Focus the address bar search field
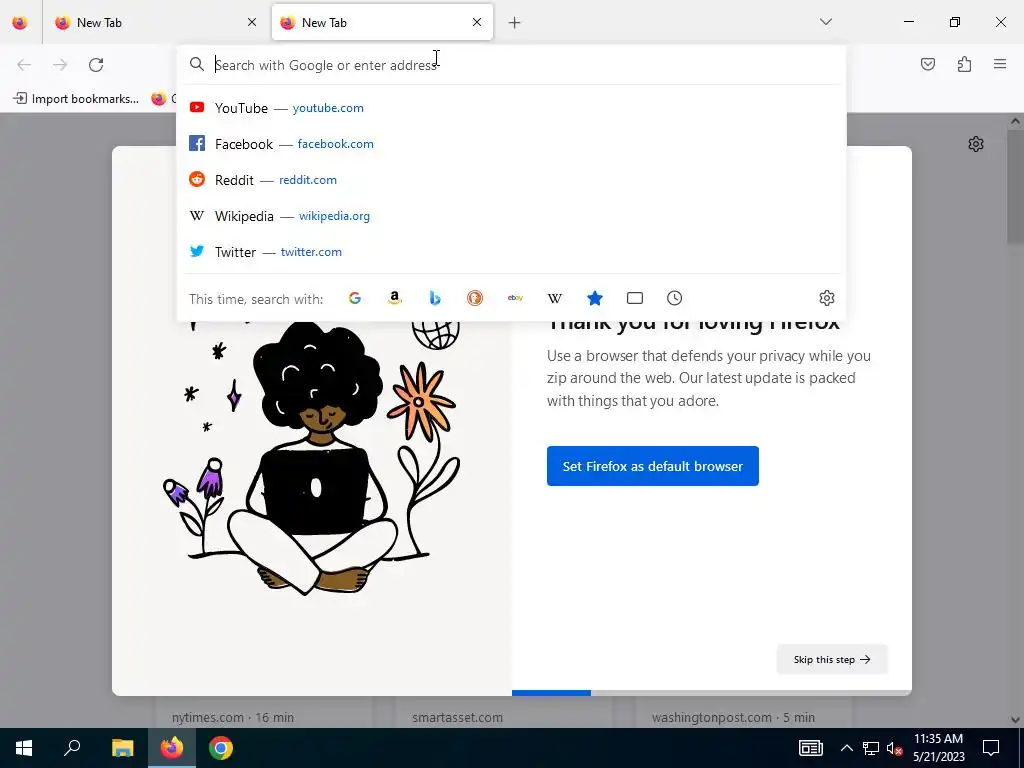1024x768 pixels. (511, 65)
